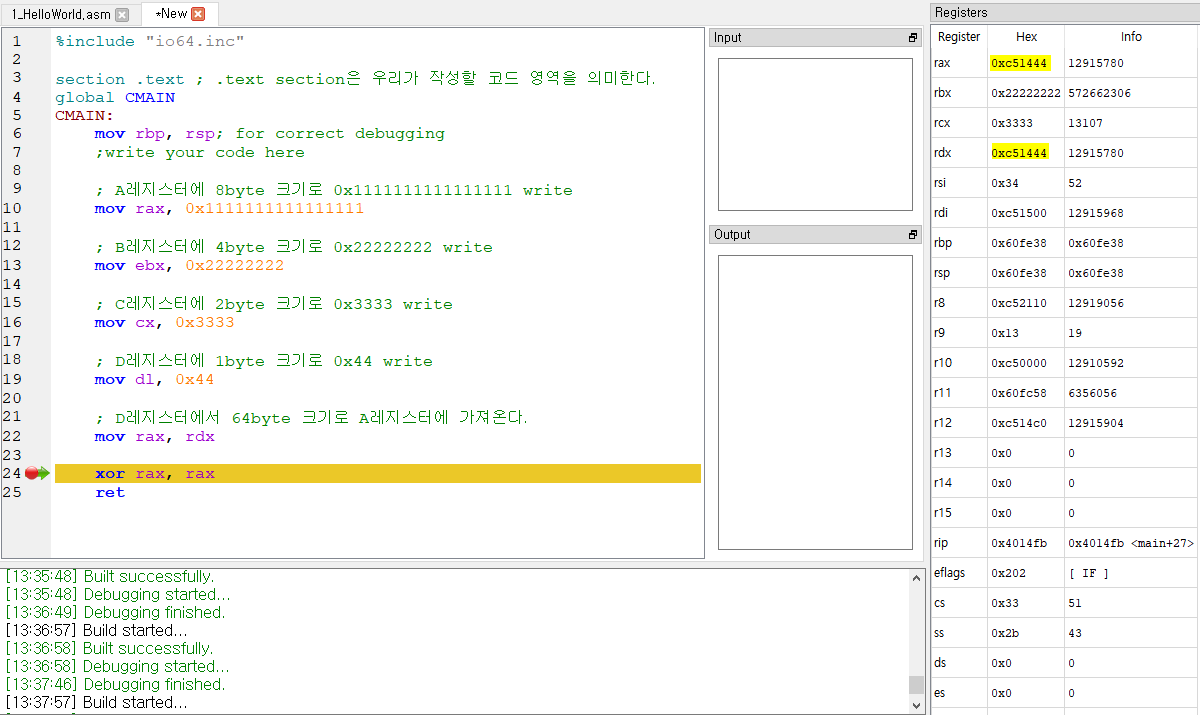Click the mov rax, 0x1111111111111111 line

point(230,210)
